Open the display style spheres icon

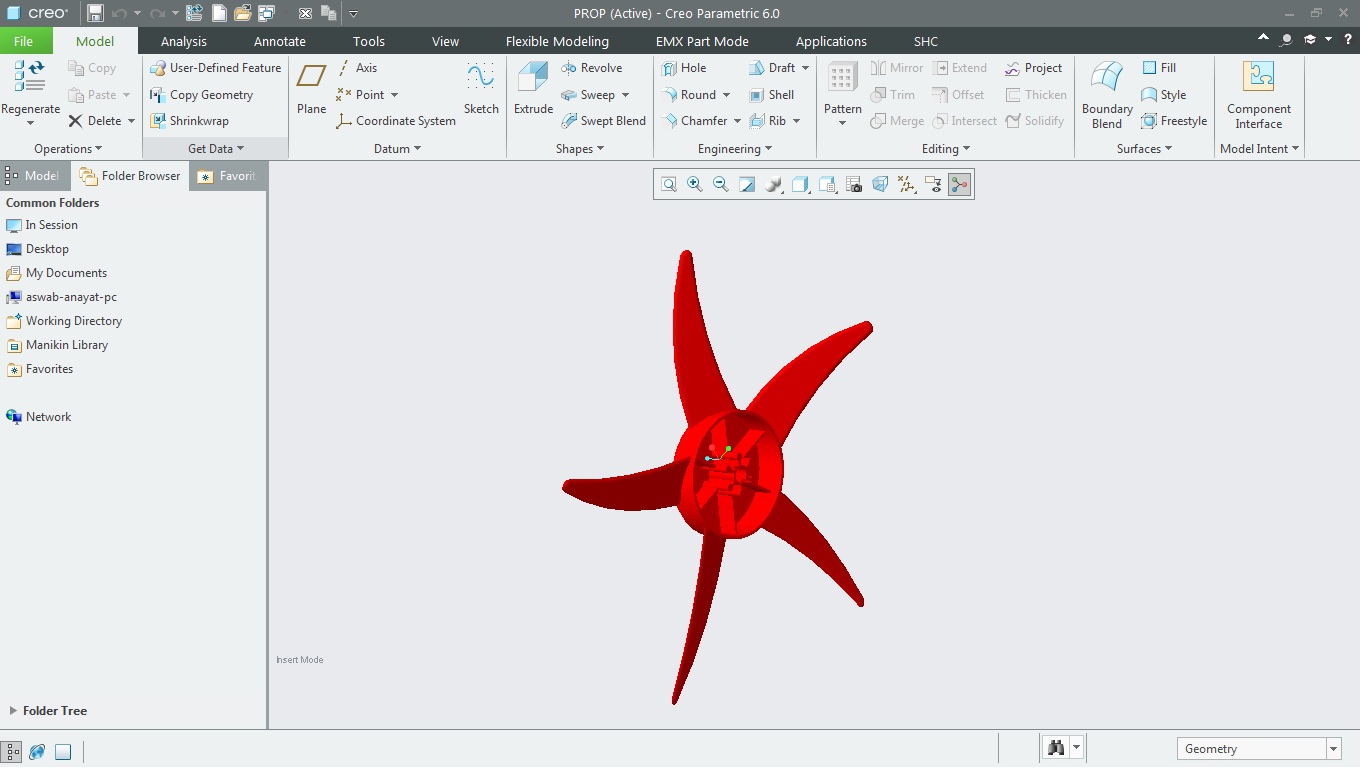[774, 184]
